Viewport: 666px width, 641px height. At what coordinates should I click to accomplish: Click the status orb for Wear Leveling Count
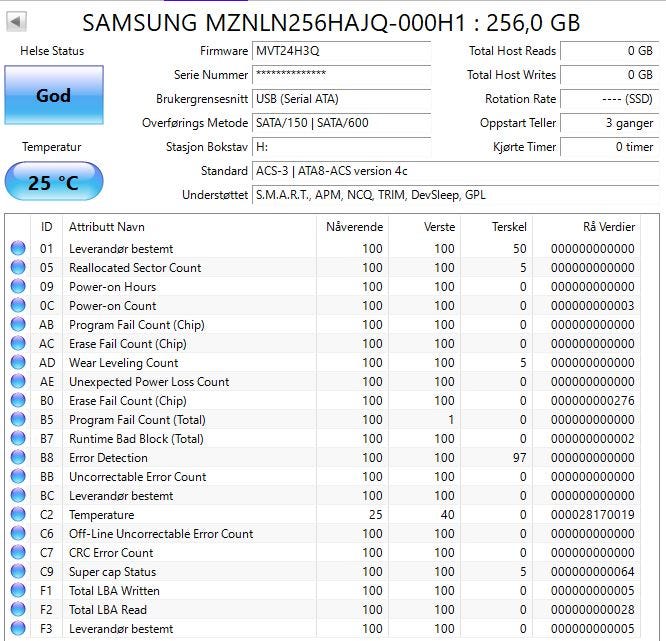[18, 362]
